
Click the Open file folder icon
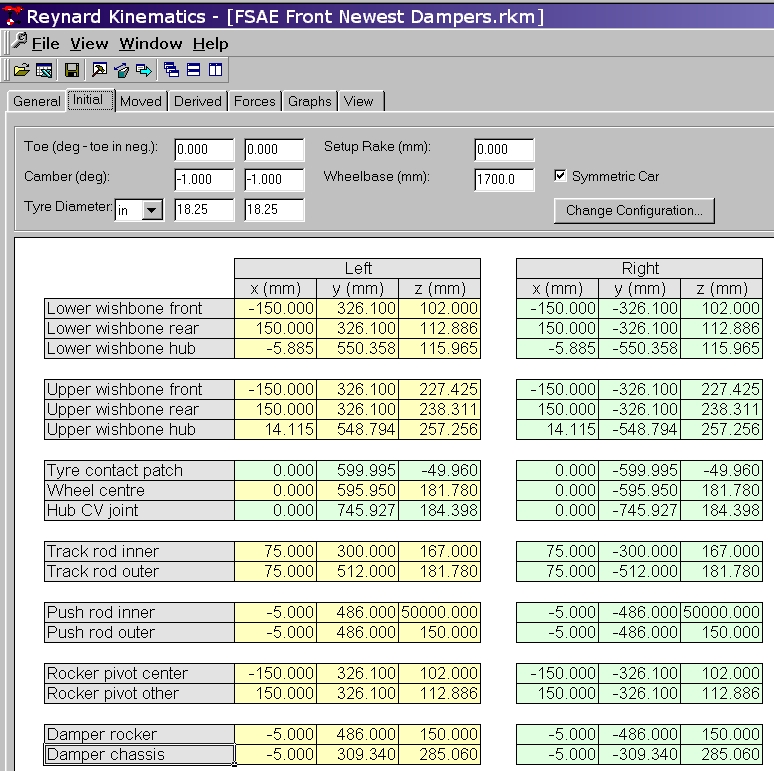click(21, 70)
